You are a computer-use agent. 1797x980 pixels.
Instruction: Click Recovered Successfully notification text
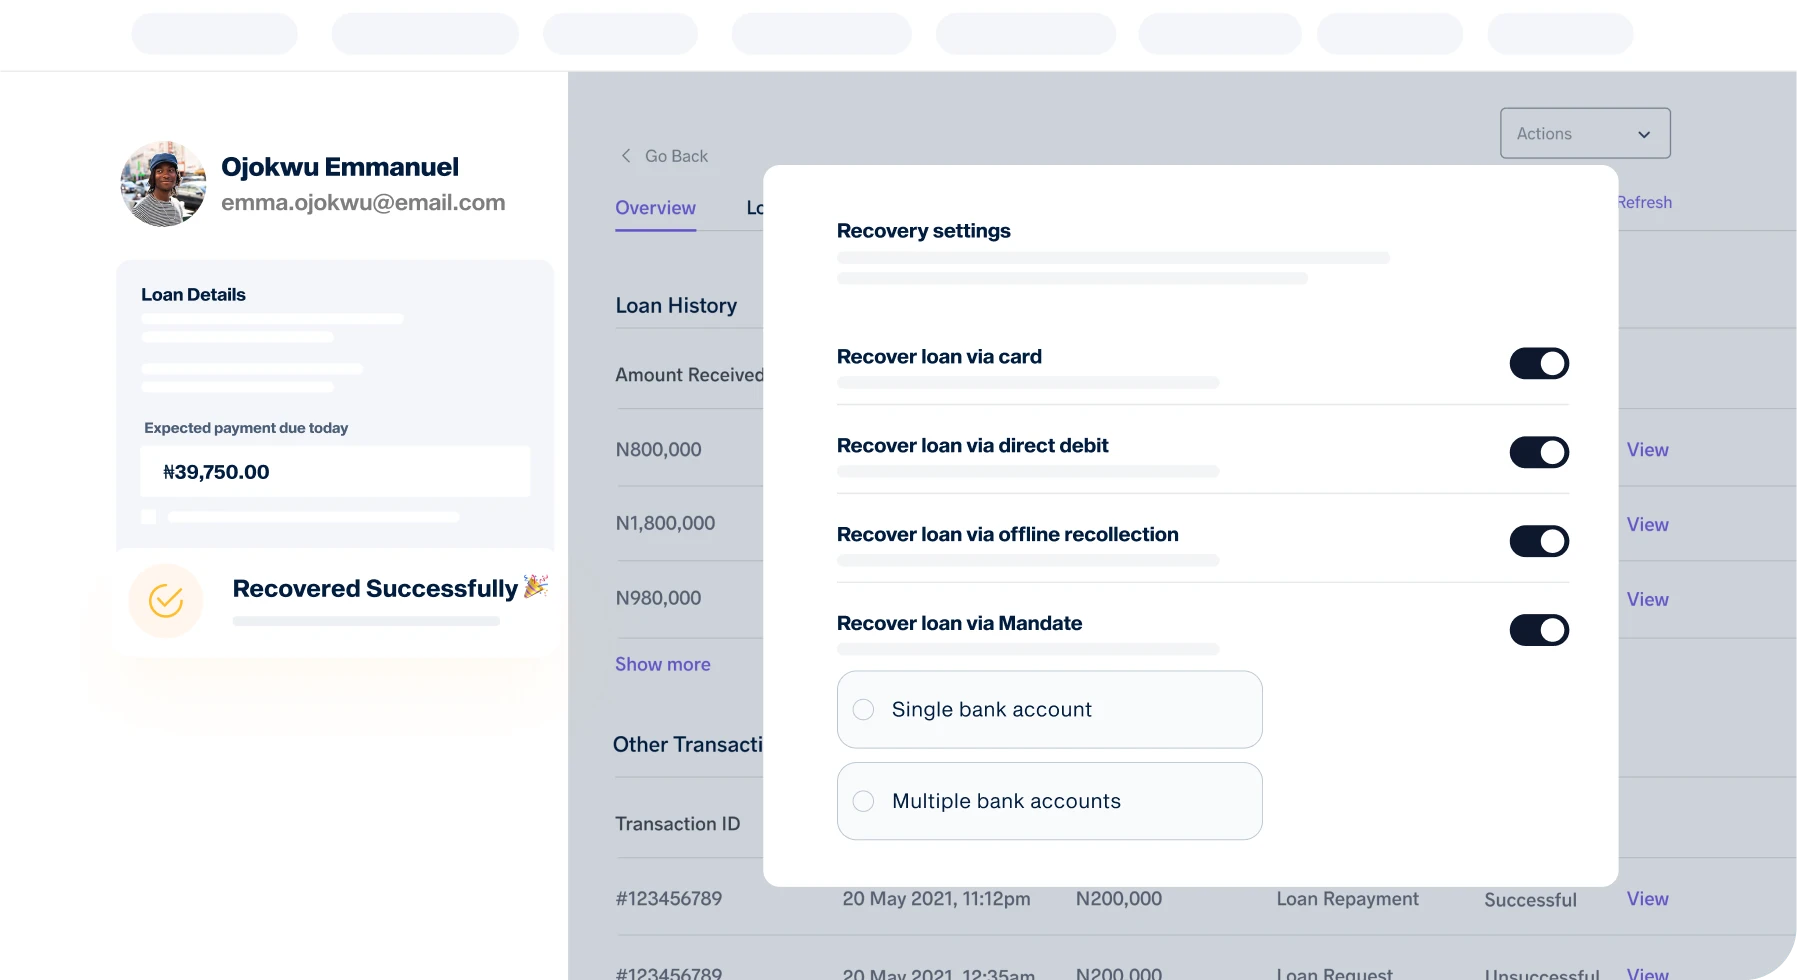click(x=375, y=589)
